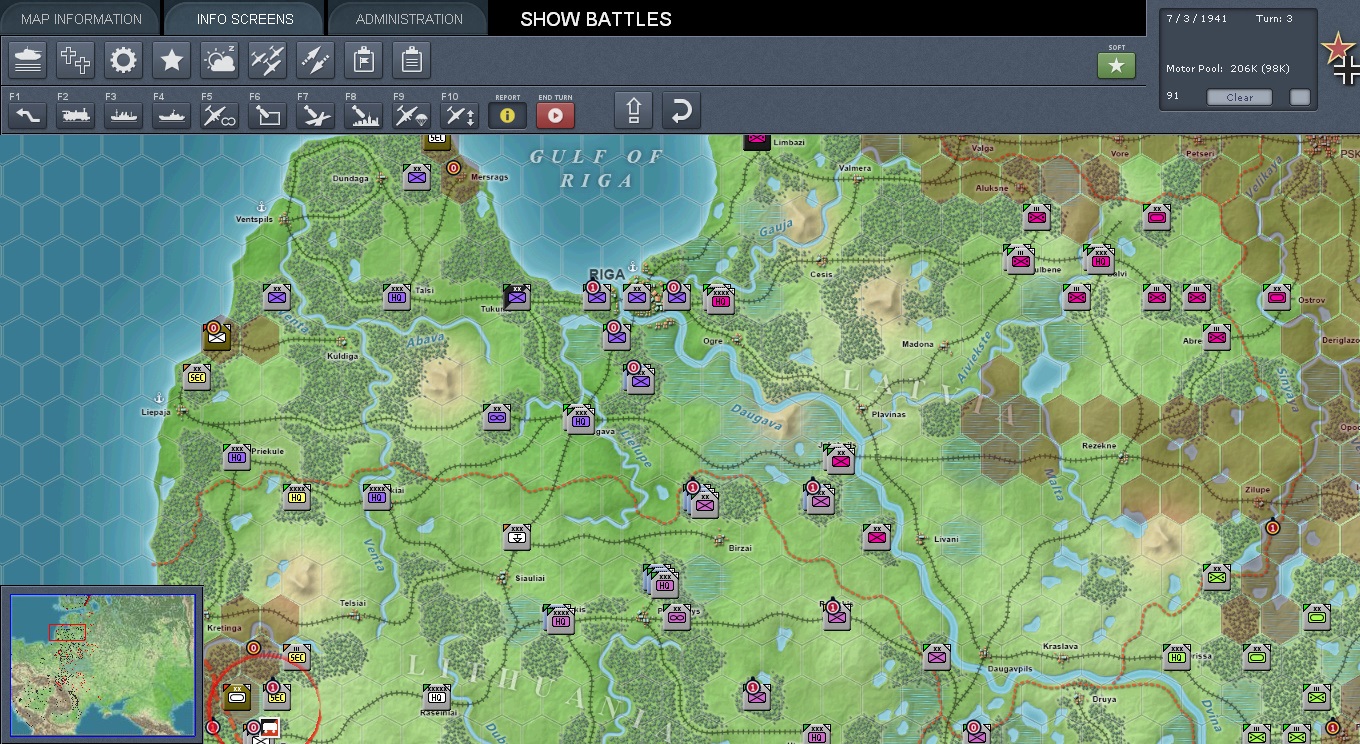Select F2 rail transport mode
The width and height of the screenshot is (1360, 744).
point(75,115)
